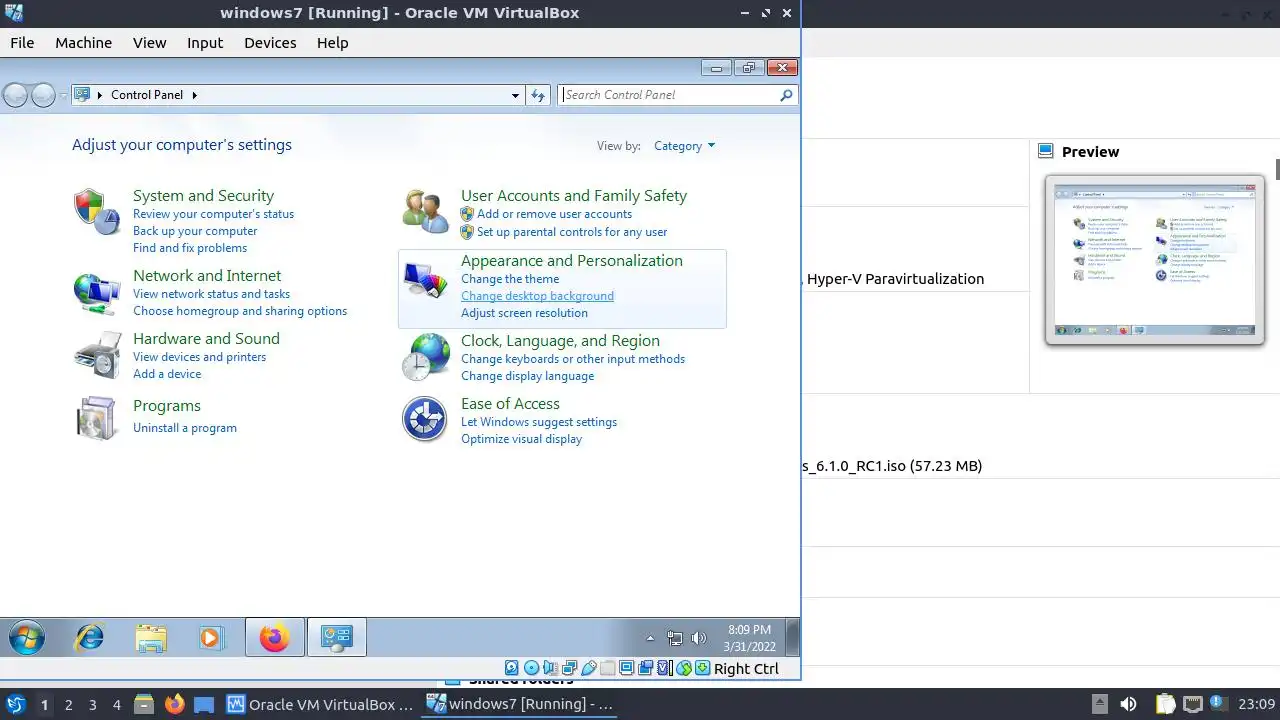Open Clock, Language, and Region globe icon
Screen dimensions: 1280x720
coord(425,356)
